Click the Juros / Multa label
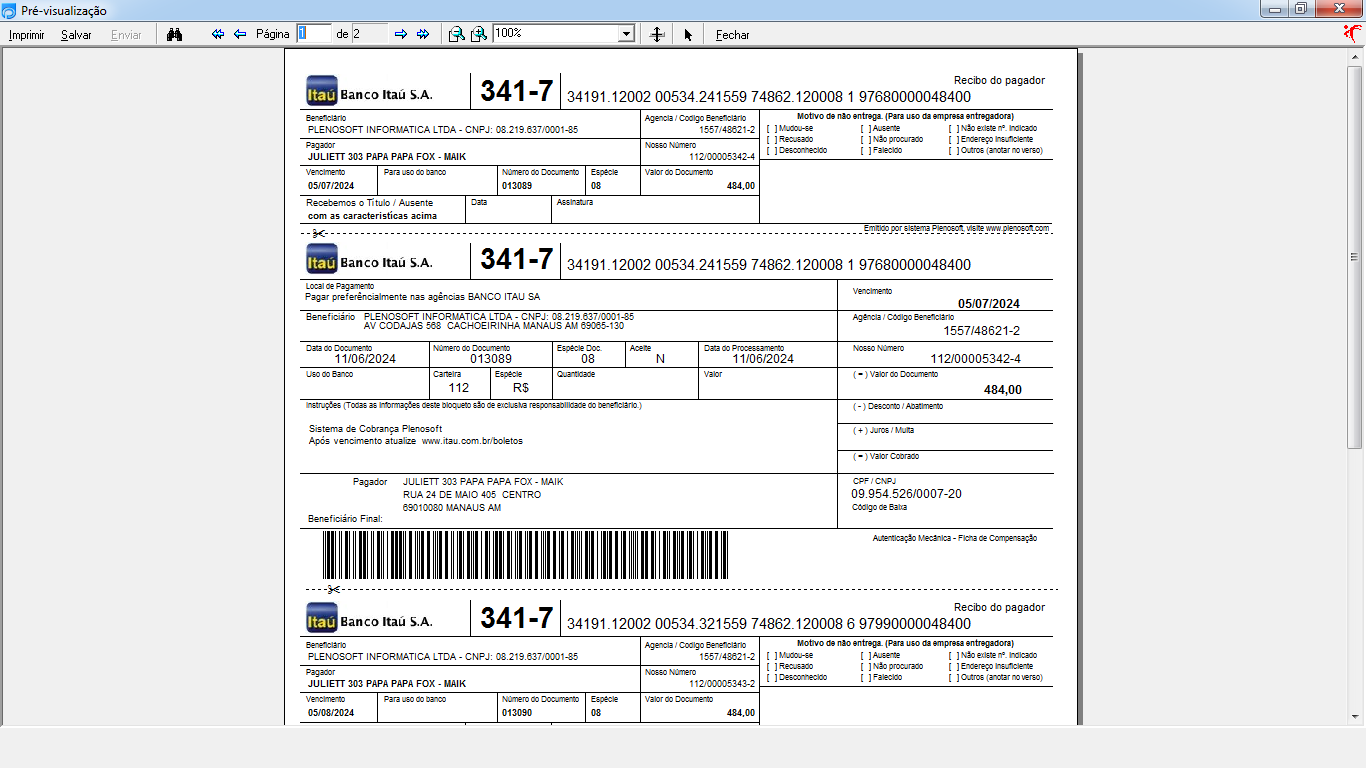 [883, 430]
